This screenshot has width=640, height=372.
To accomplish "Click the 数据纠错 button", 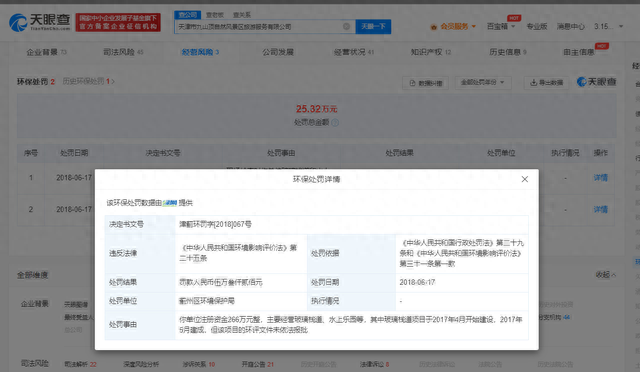I will coord(425,83).
